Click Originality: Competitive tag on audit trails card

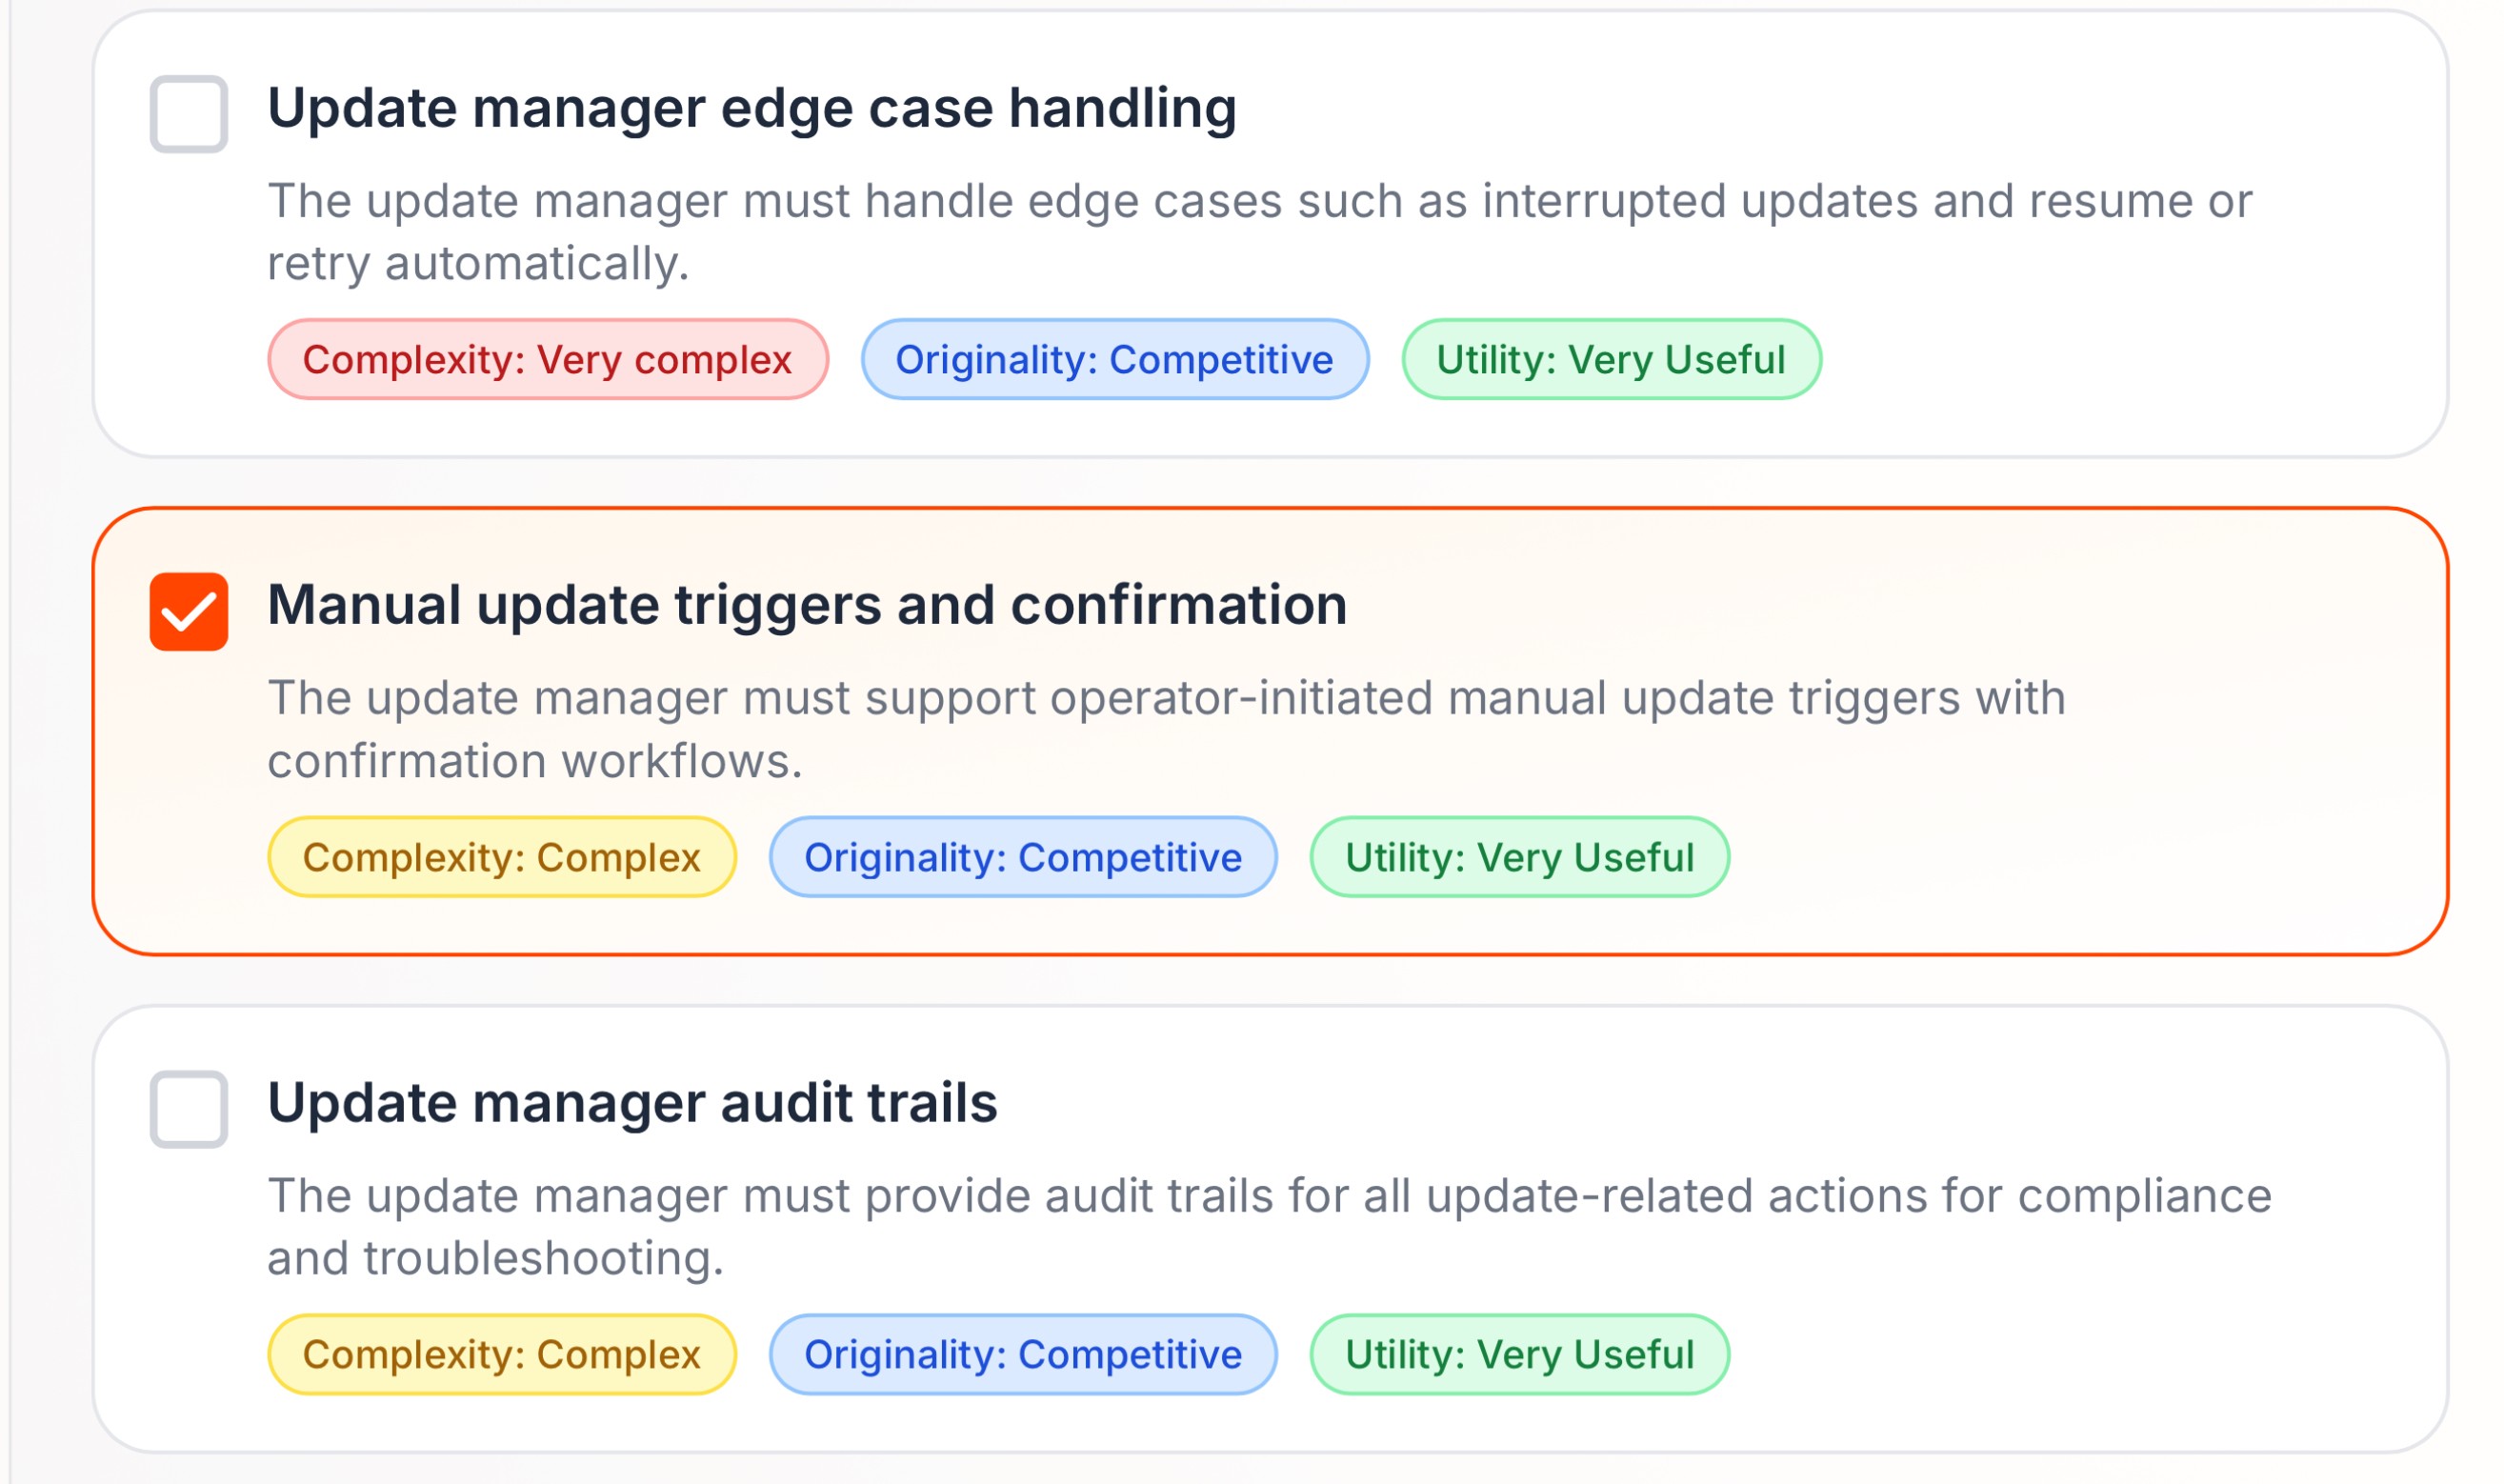1022,1354
